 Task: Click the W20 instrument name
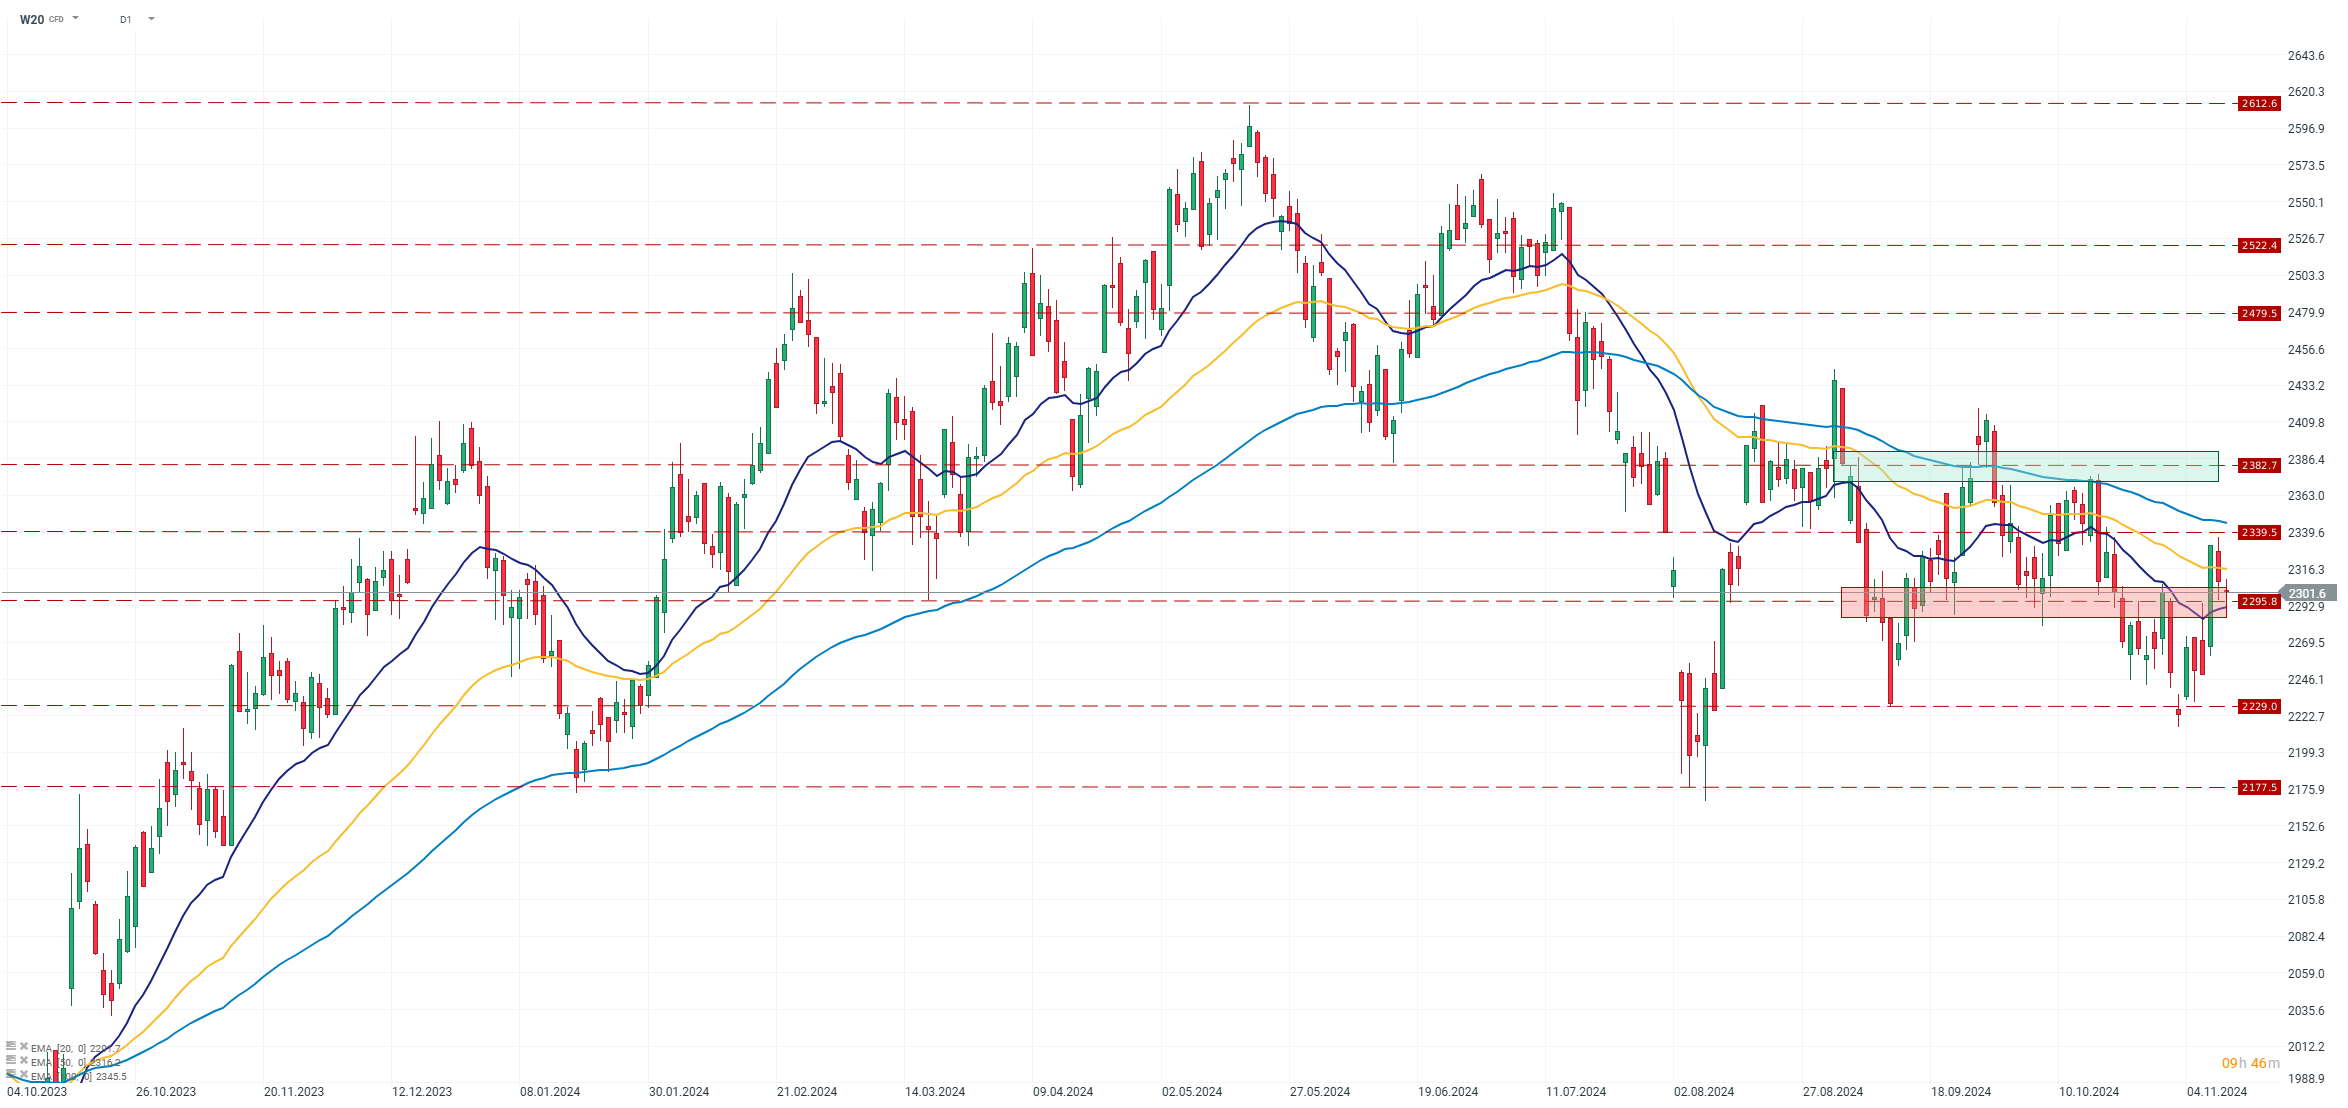(32, 19)
